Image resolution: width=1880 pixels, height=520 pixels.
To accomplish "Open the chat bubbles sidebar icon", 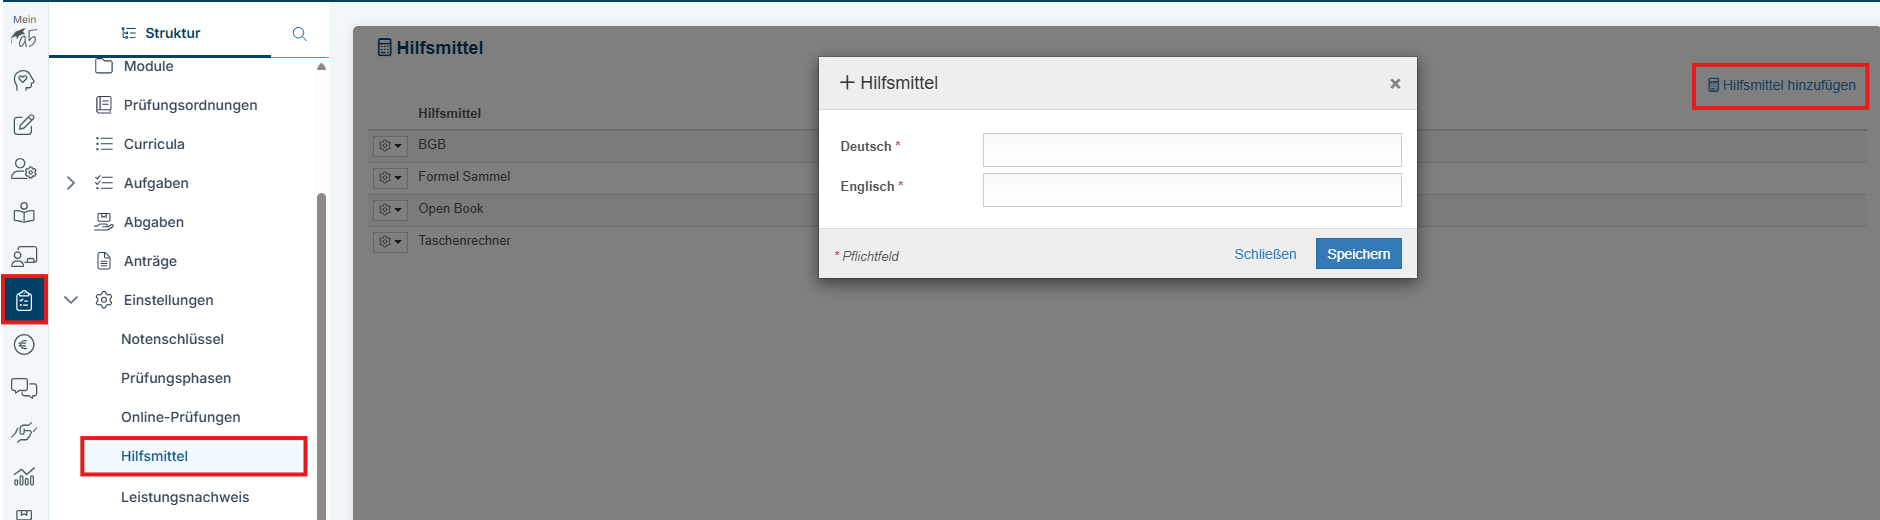I will (24, 388).
